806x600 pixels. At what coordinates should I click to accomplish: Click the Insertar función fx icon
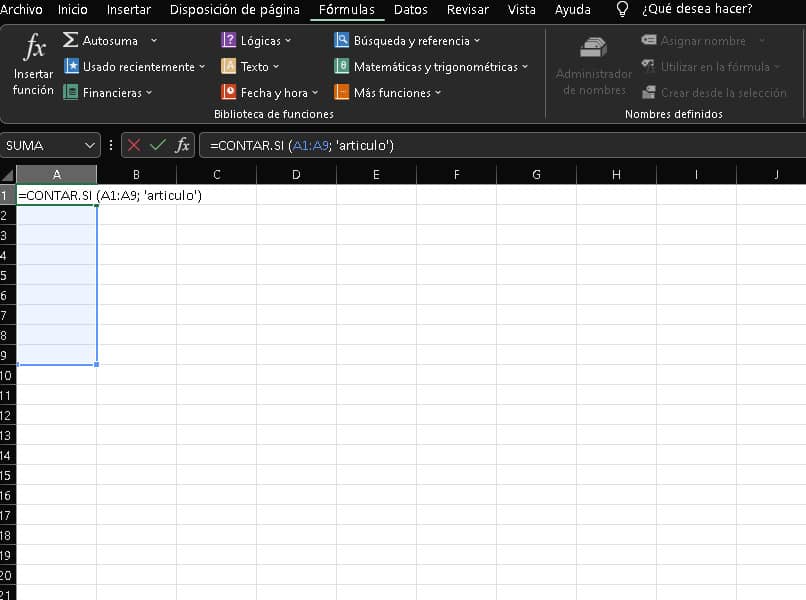click(x=34, y=50)
